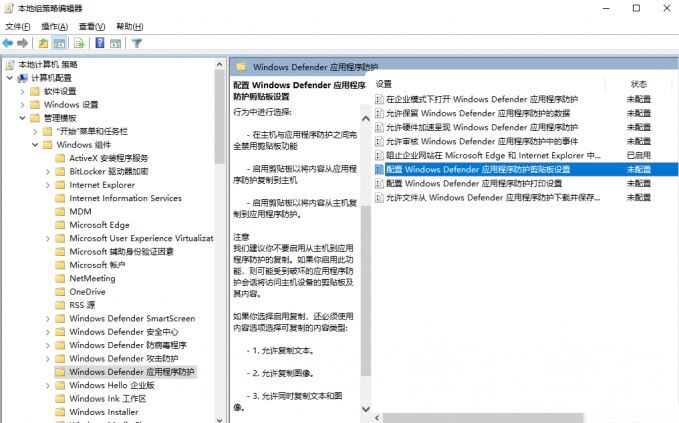Collapse the 计算机配置 node

(x=10, y=78)
